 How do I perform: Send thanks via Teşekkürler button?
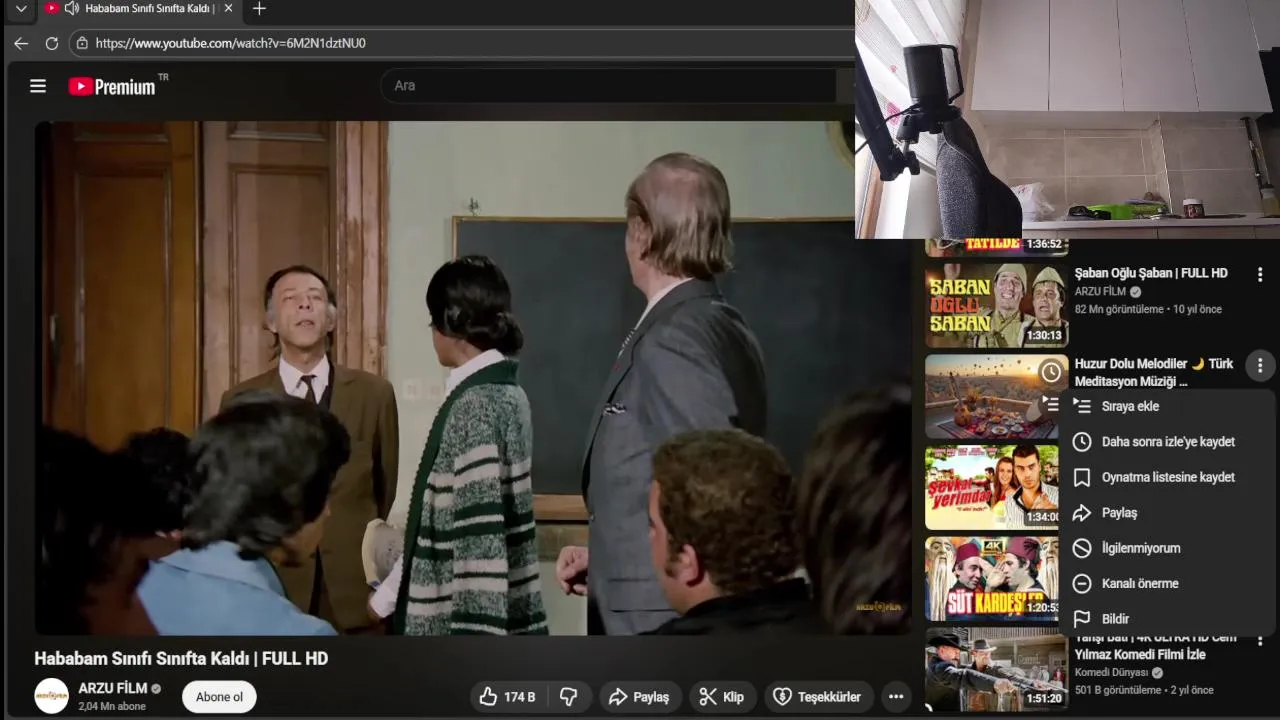(x=818, y=697)
